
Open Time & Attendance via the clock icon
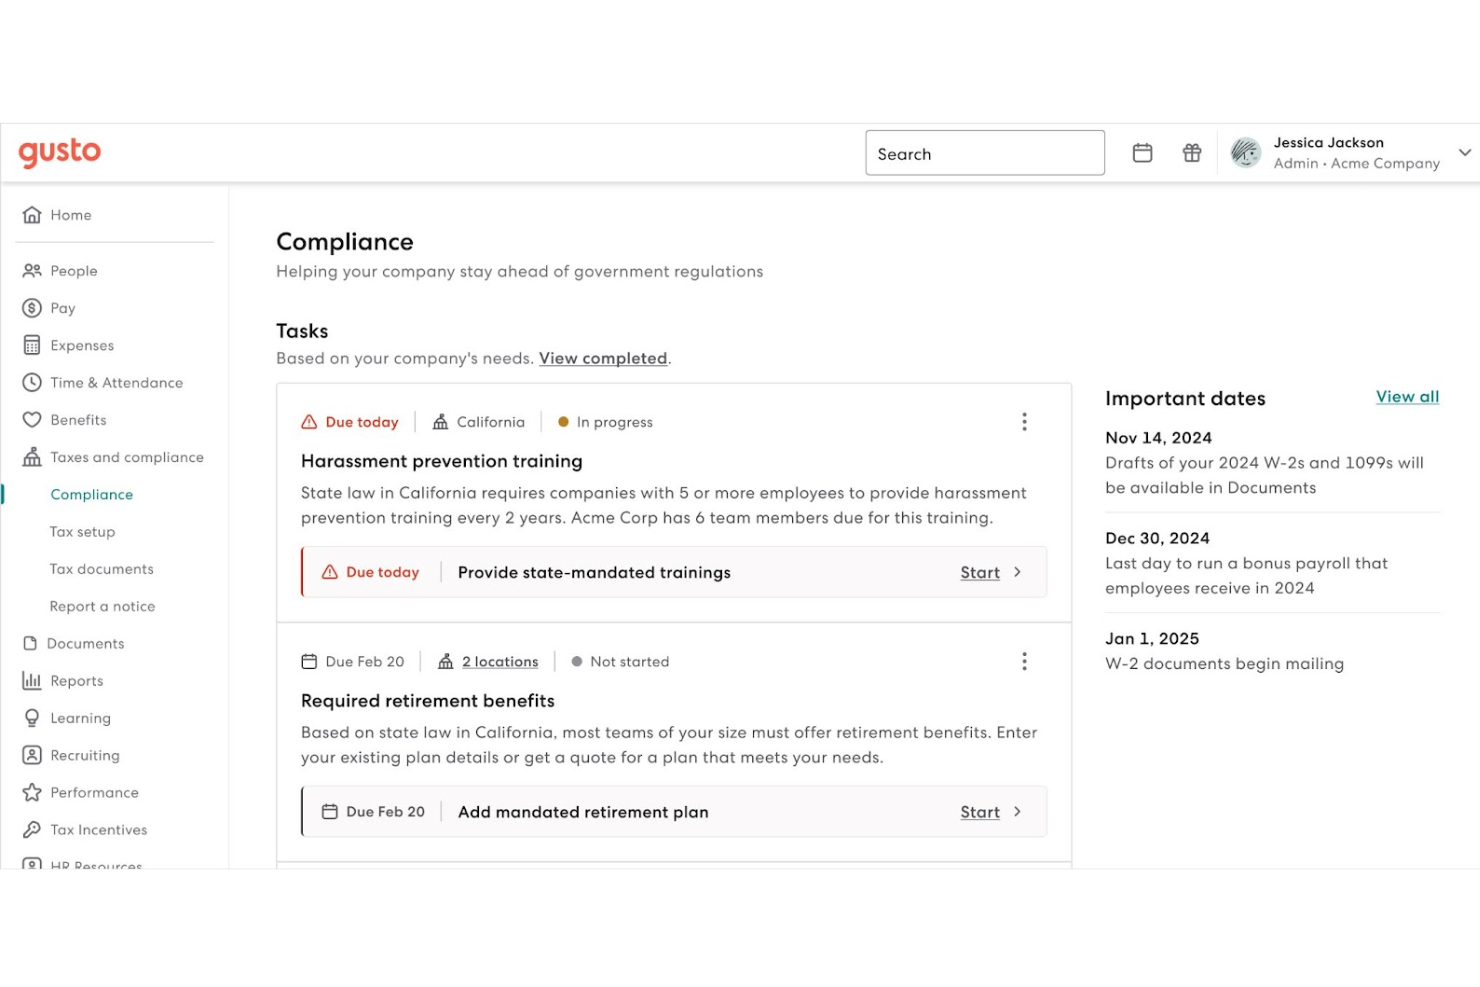pyautogui.click(x=31, y=382)
